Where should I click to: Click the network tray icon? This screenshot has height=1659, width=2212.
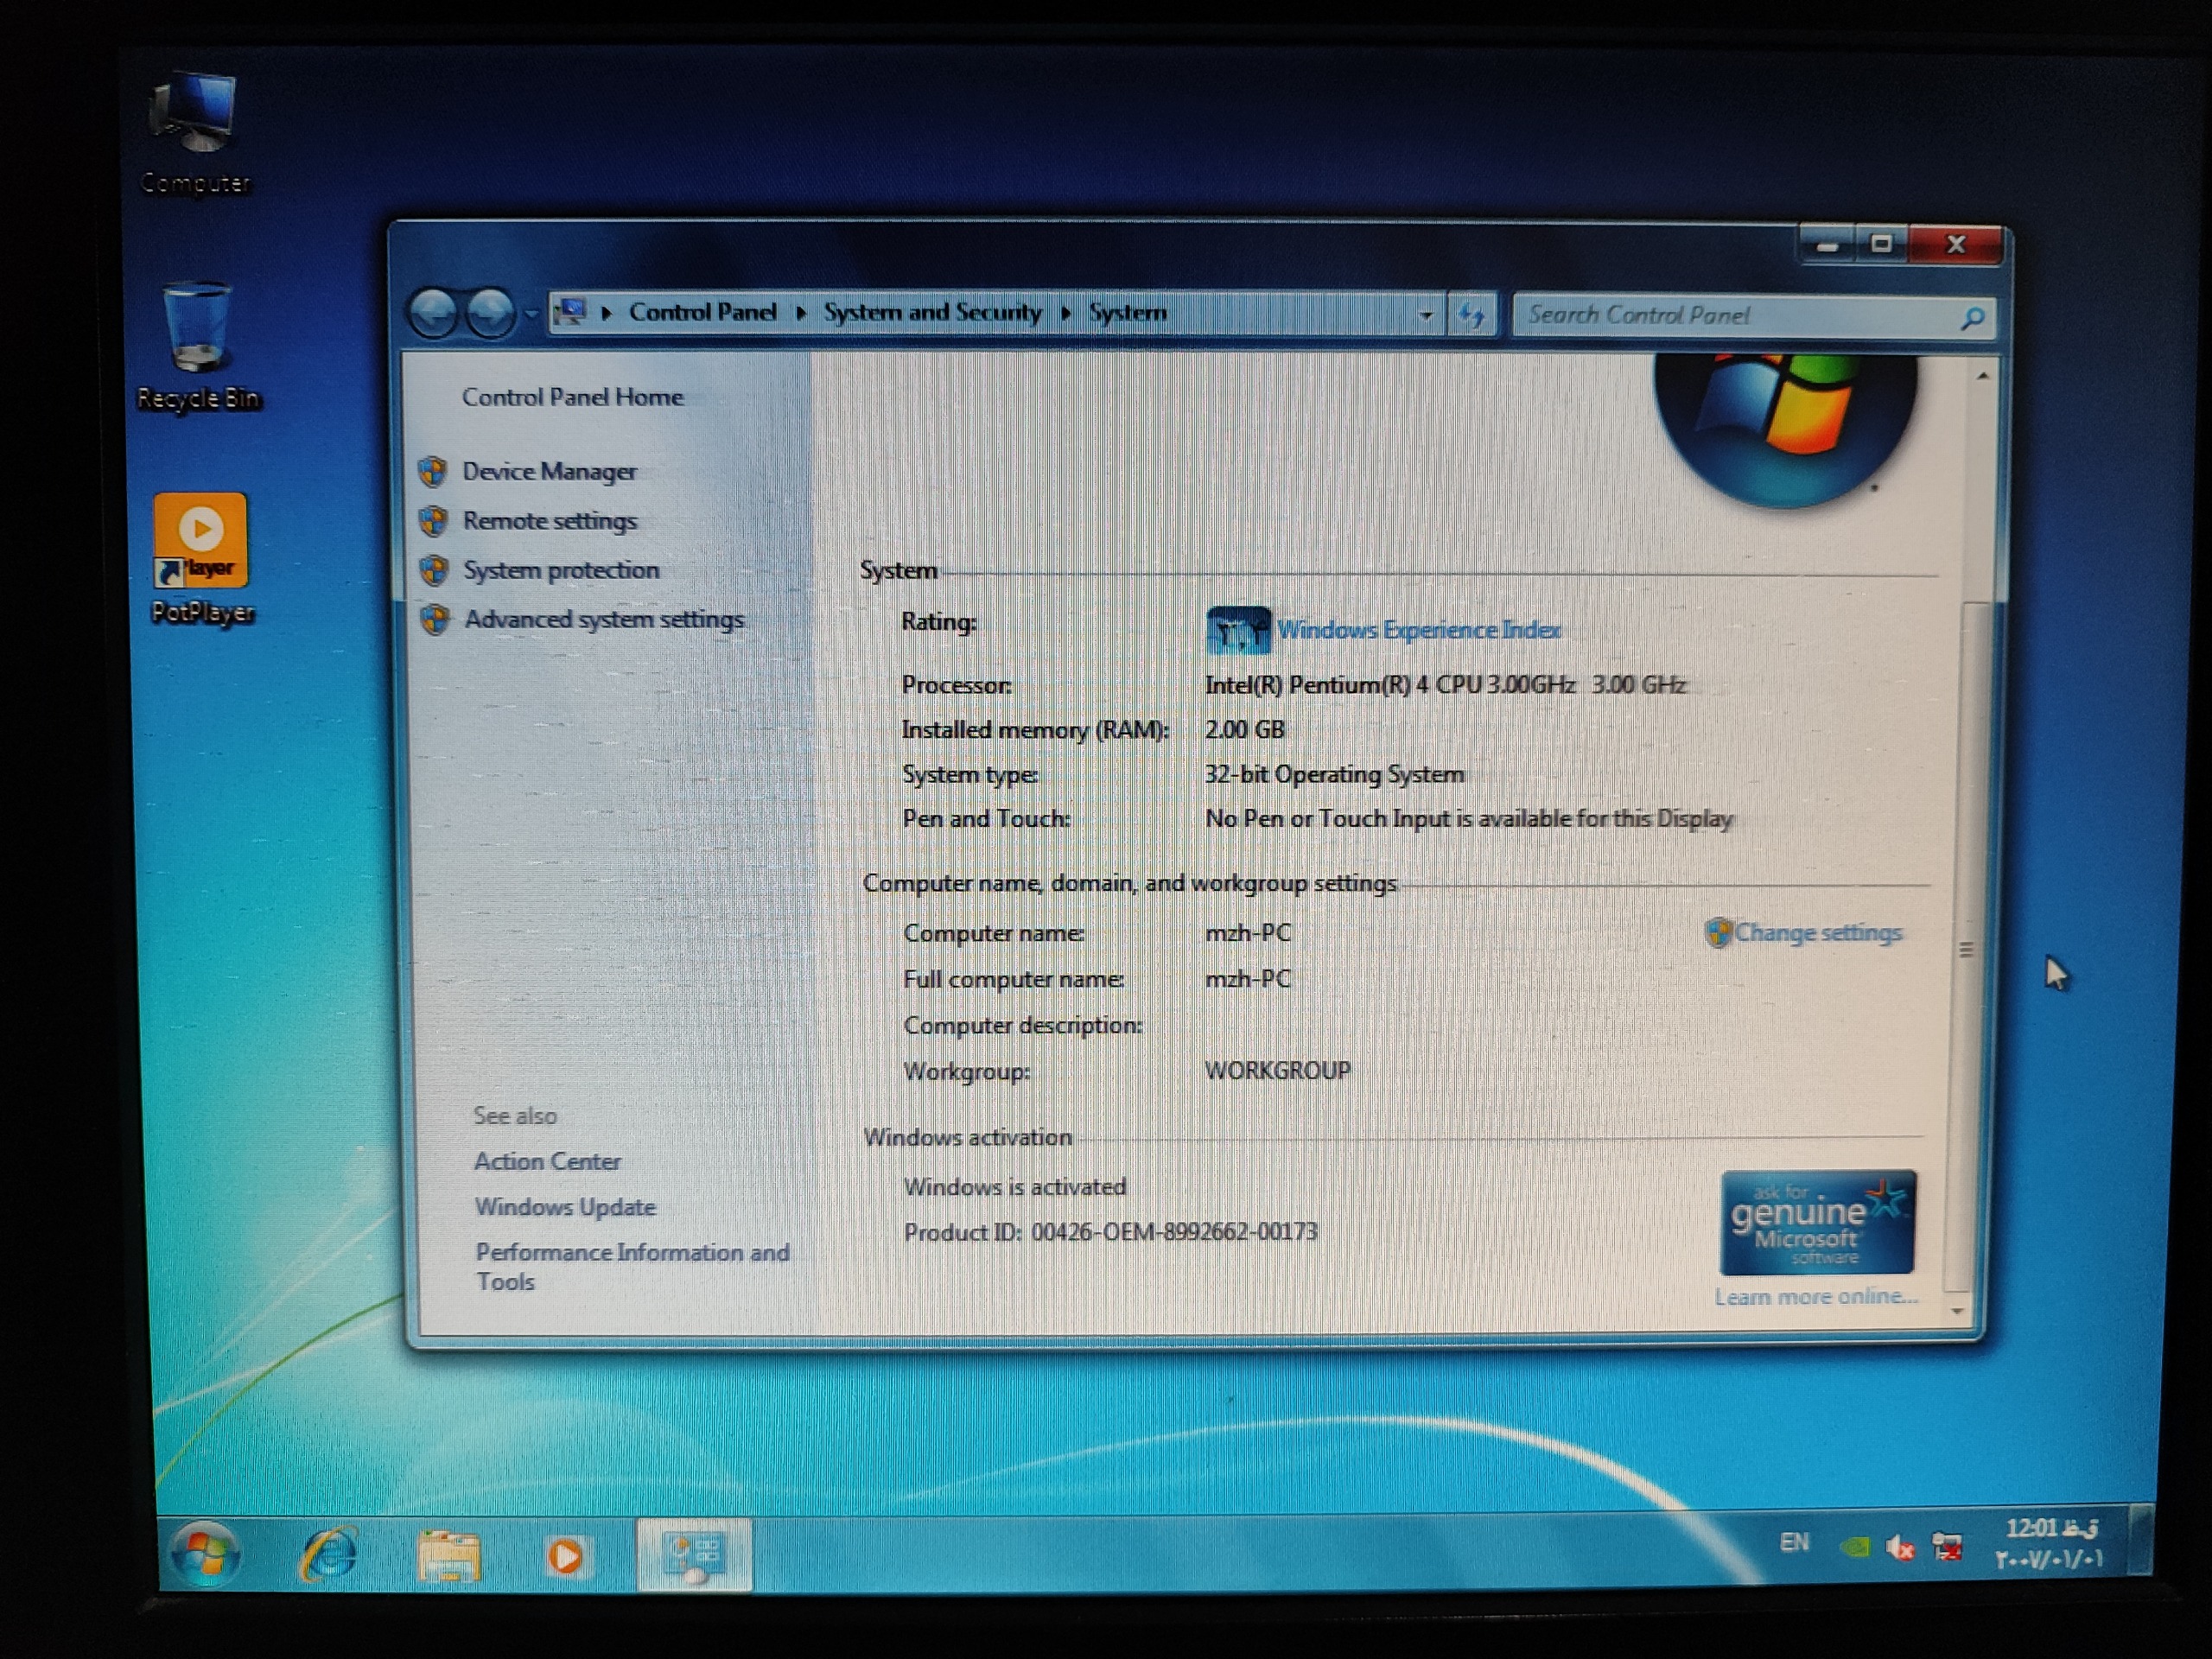(x=1946, y=1548)
